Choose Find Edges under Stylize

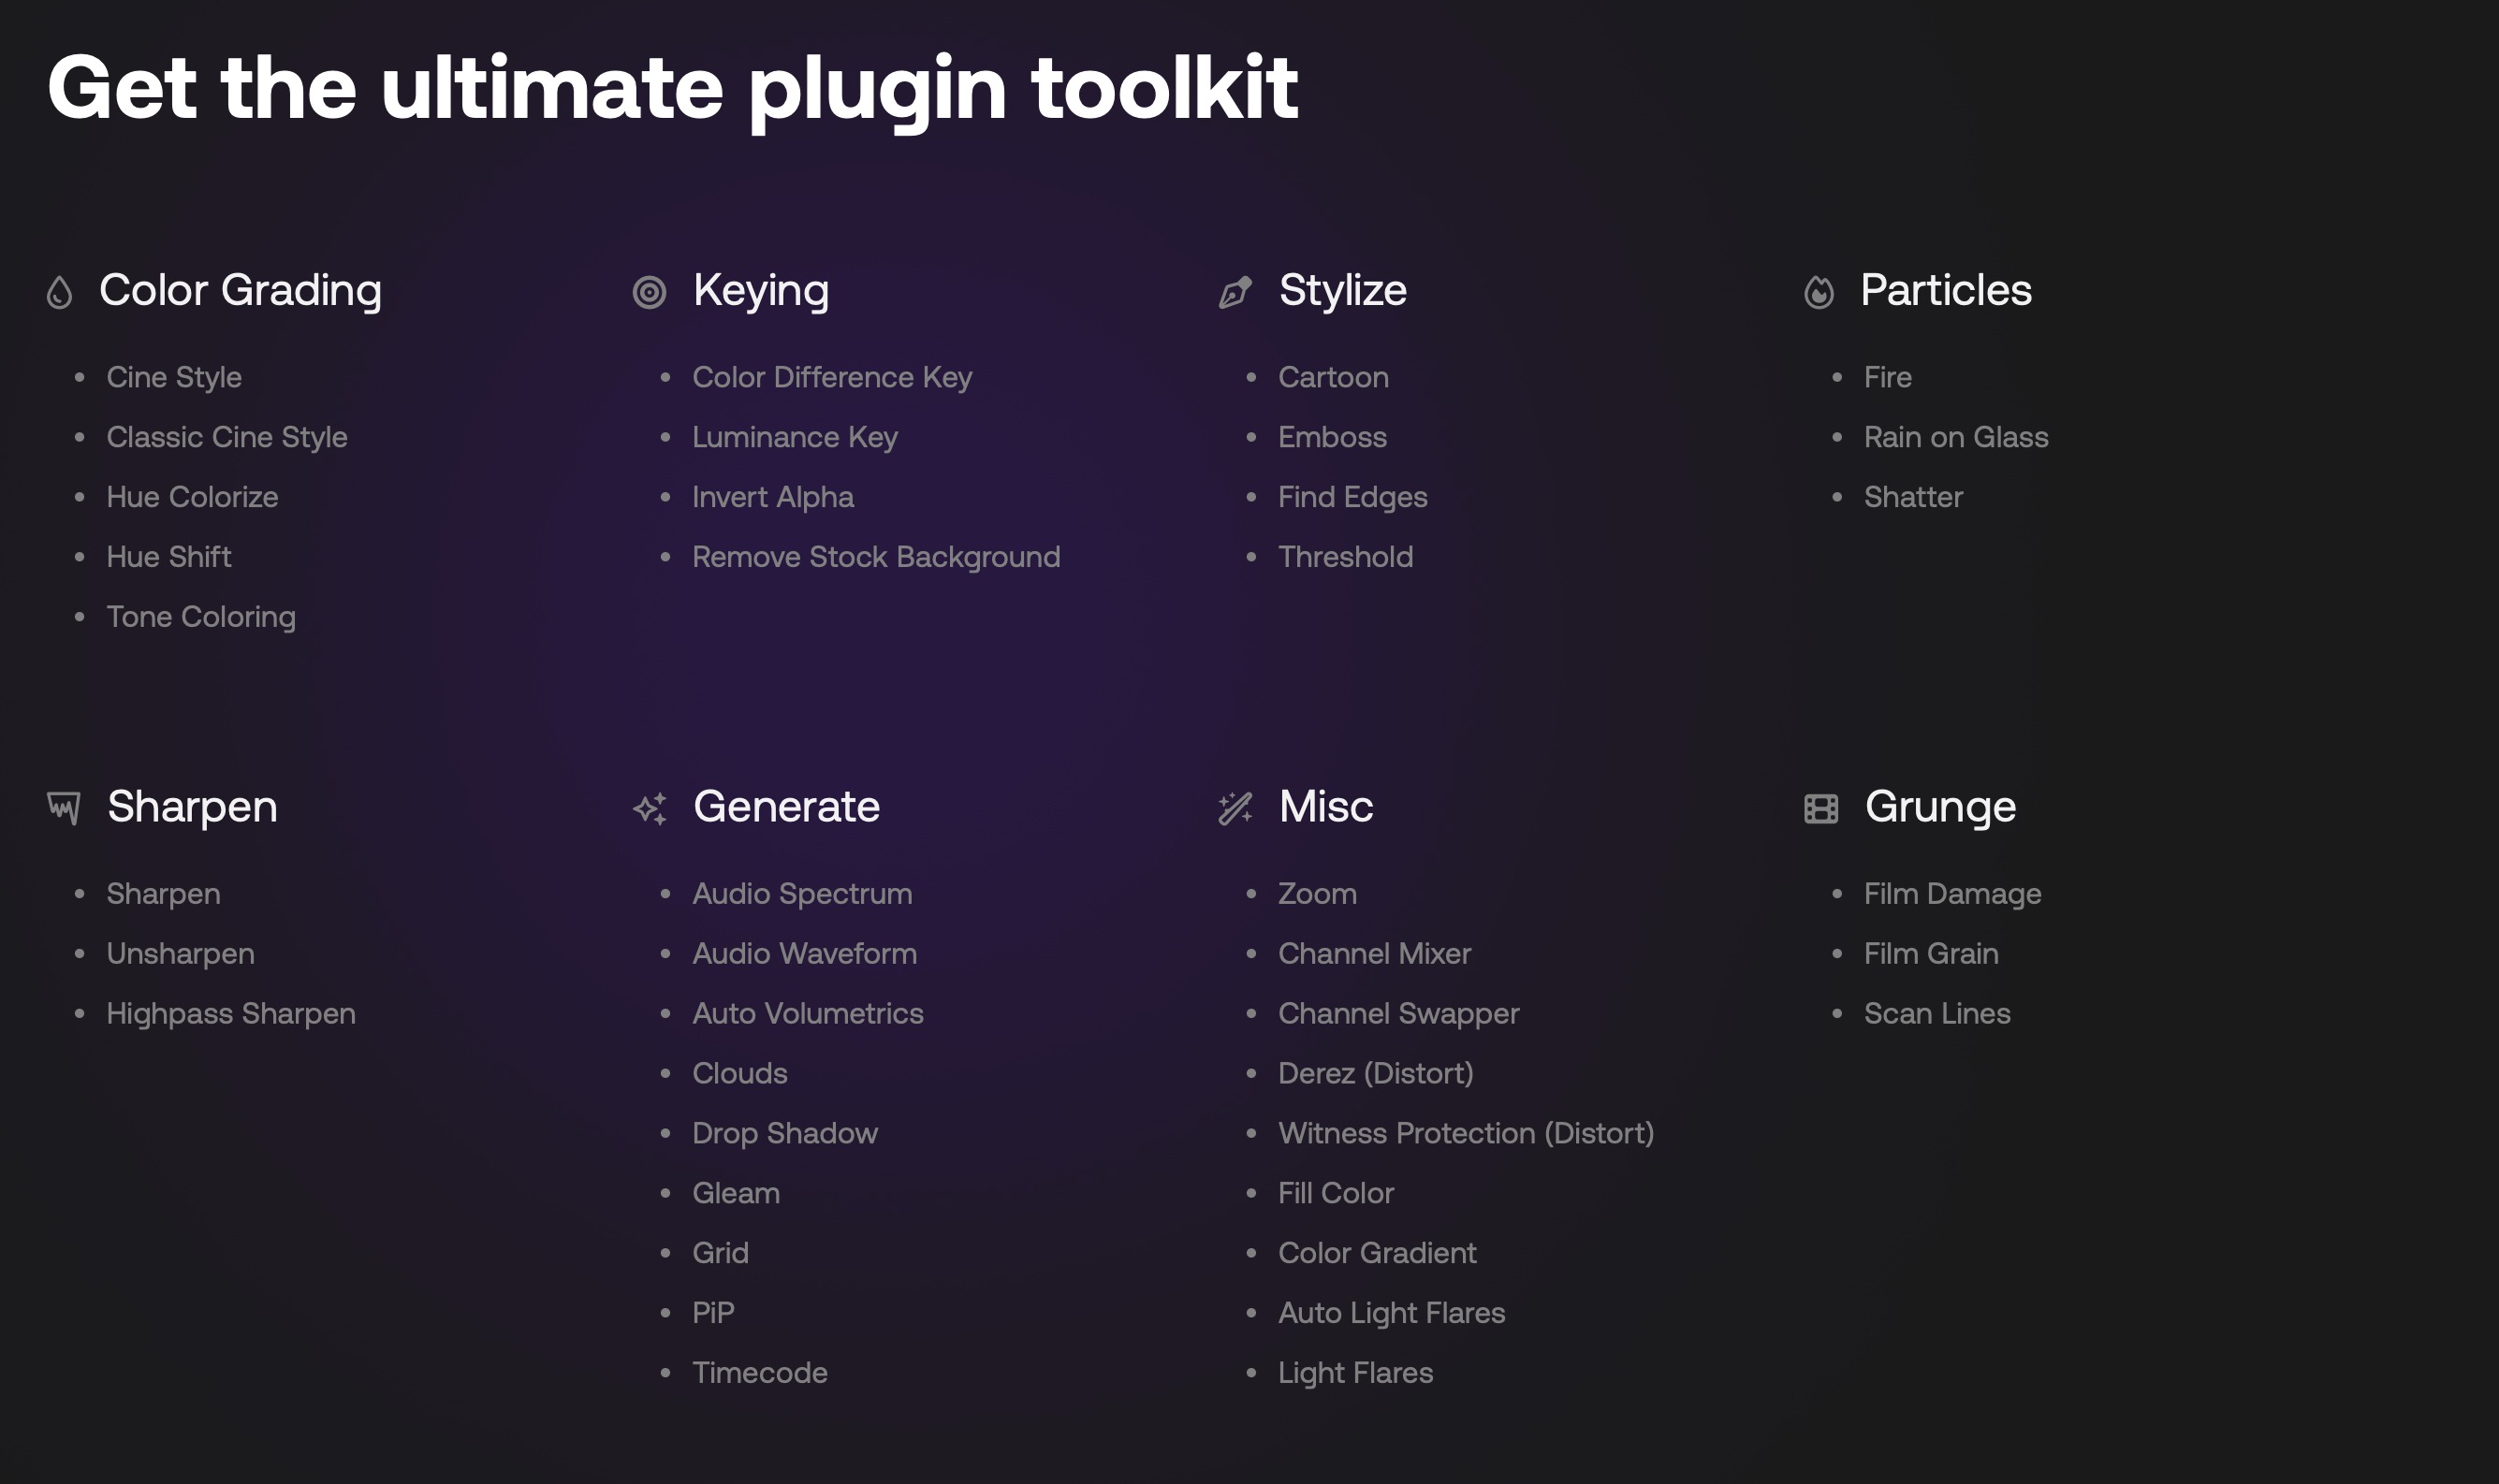(1352, 497)
